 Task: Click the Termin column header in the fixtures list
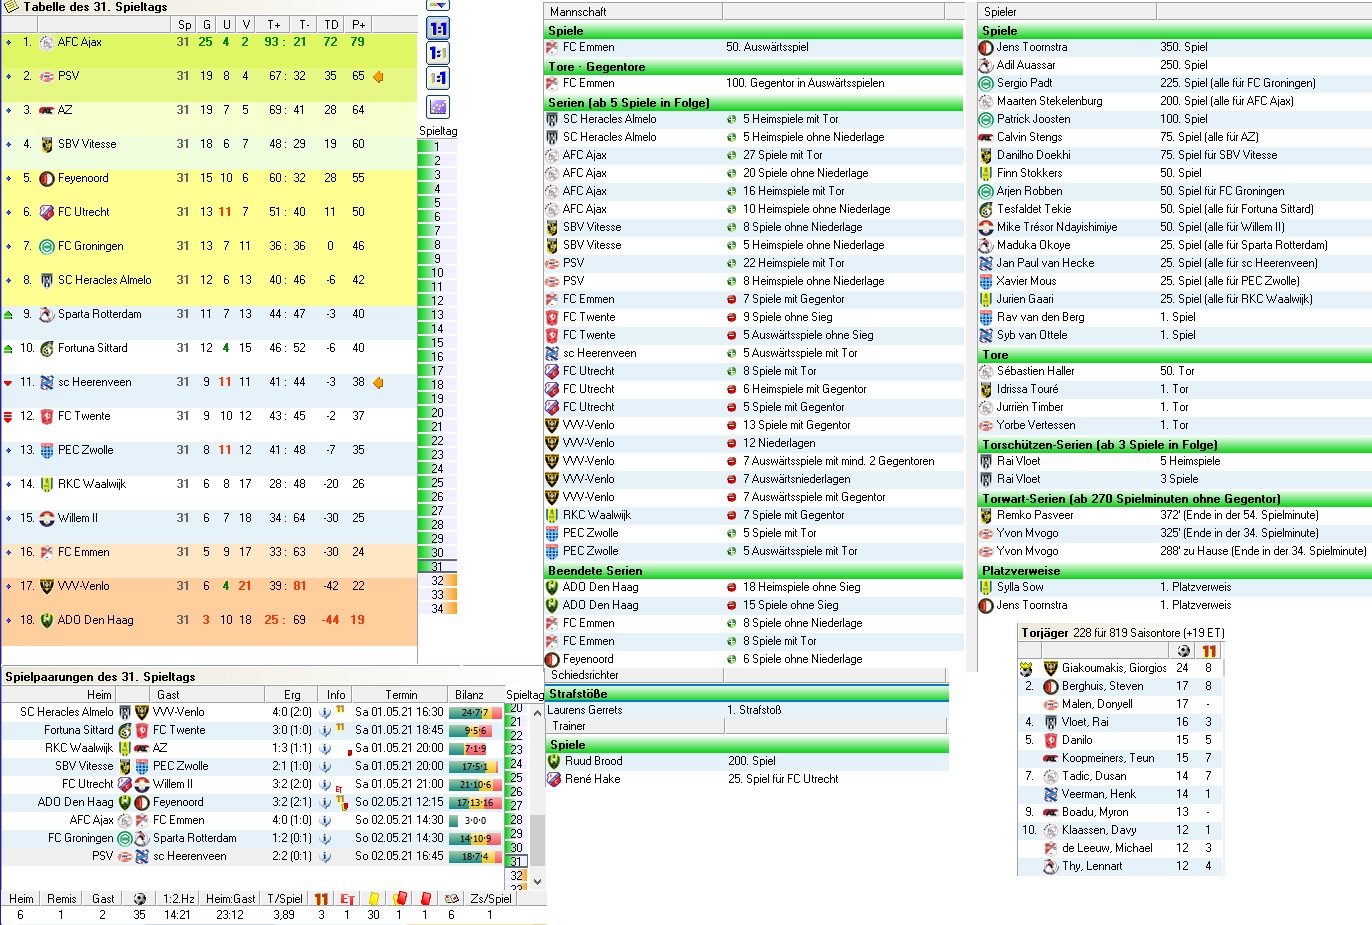pyautogui.click(x=401, y=695)
